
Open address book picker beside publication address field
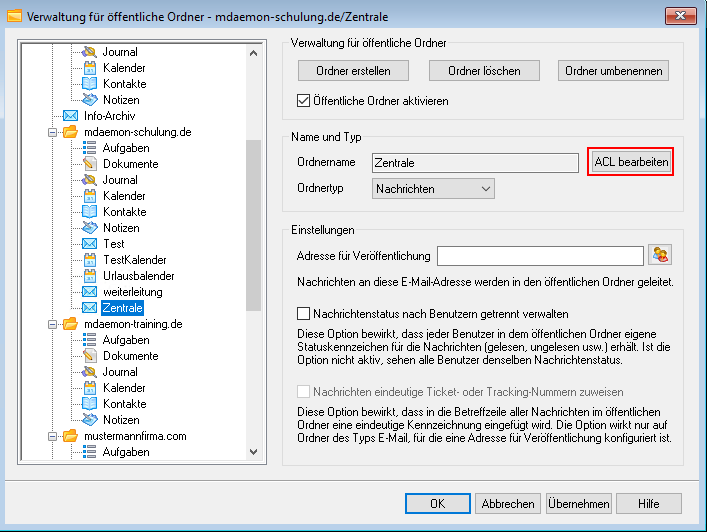tap(659, 256)
